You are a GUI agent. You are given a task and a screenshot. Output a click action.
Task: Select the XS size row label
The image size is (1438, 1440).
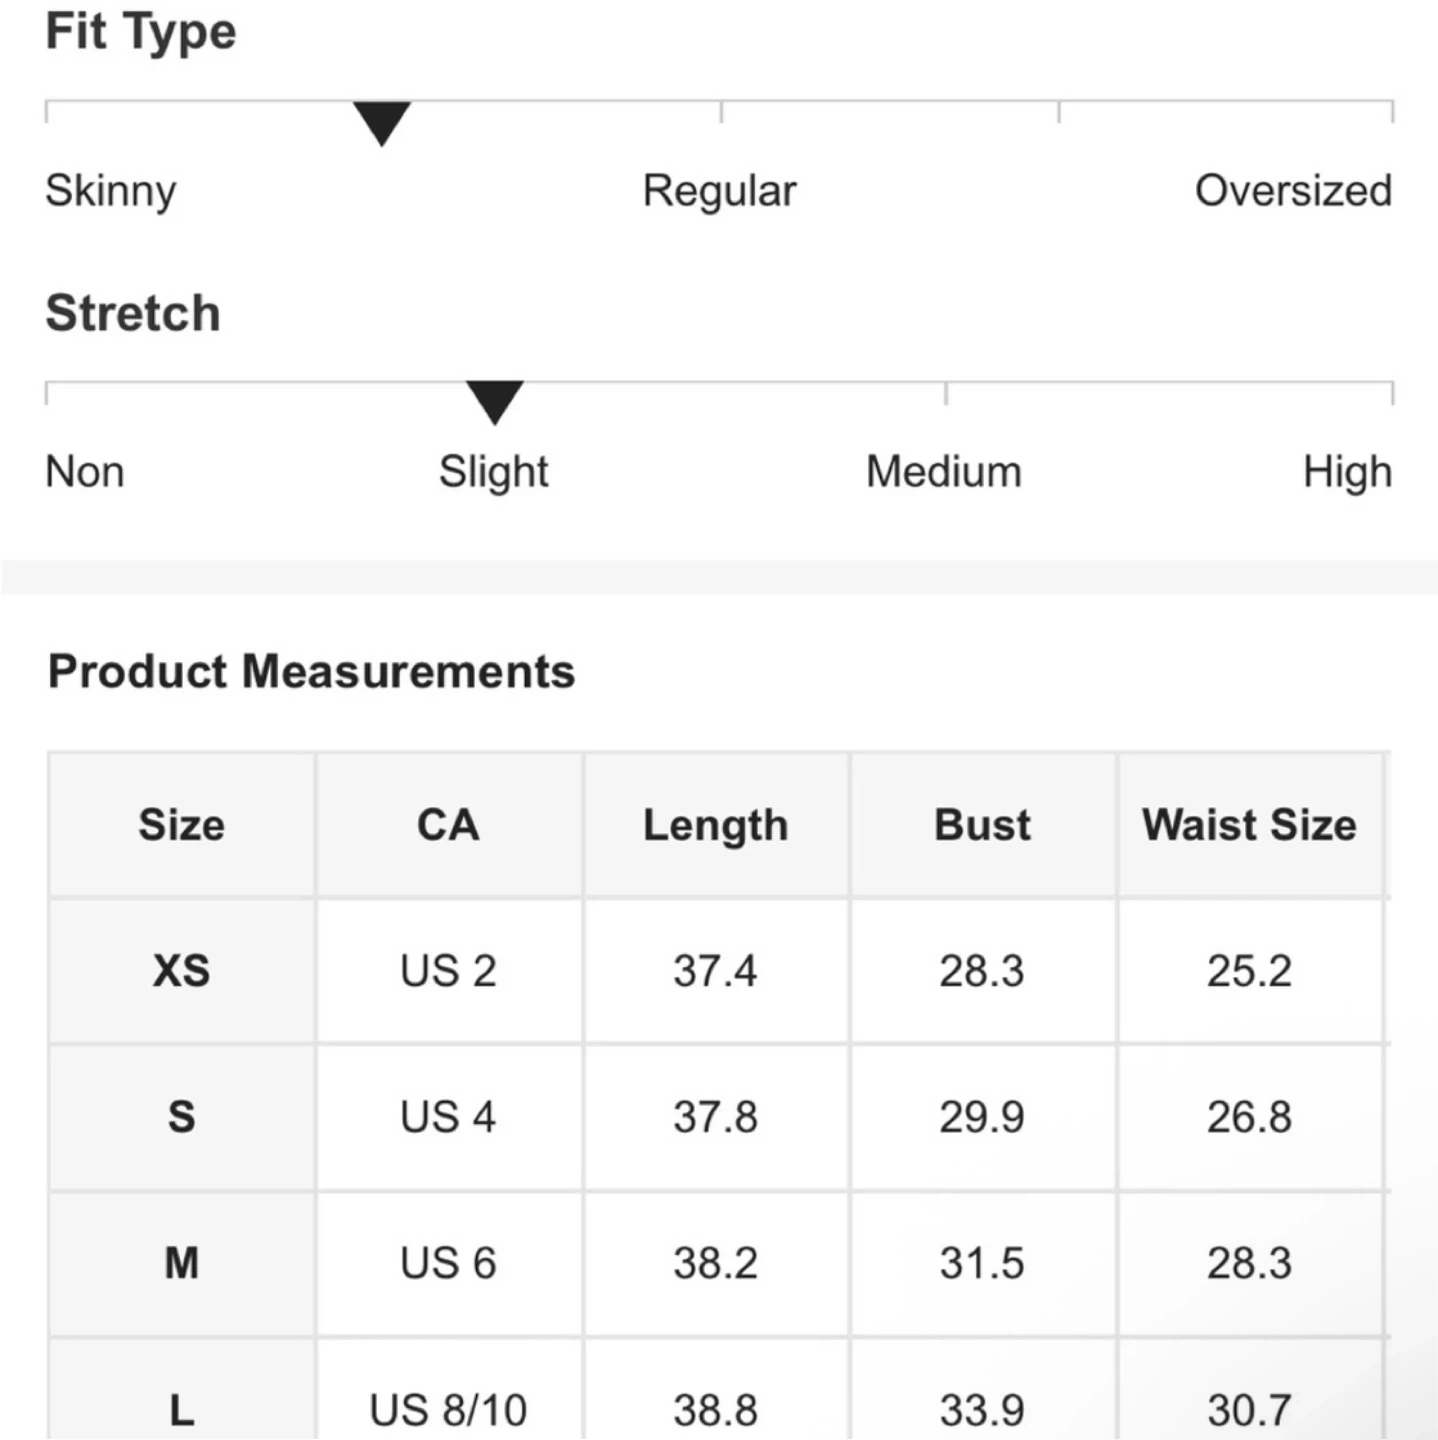tap(182, 970)
